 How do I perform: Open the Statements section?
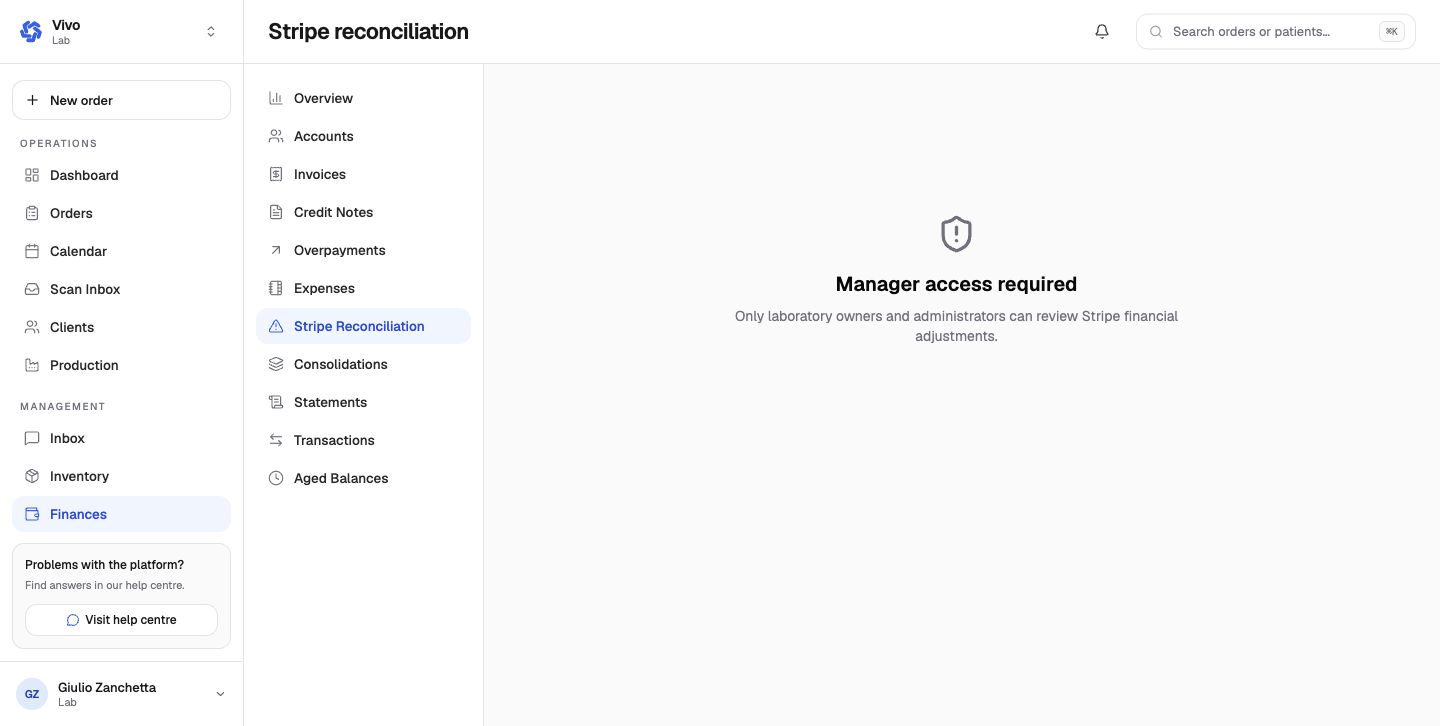[x=363, y=402]
